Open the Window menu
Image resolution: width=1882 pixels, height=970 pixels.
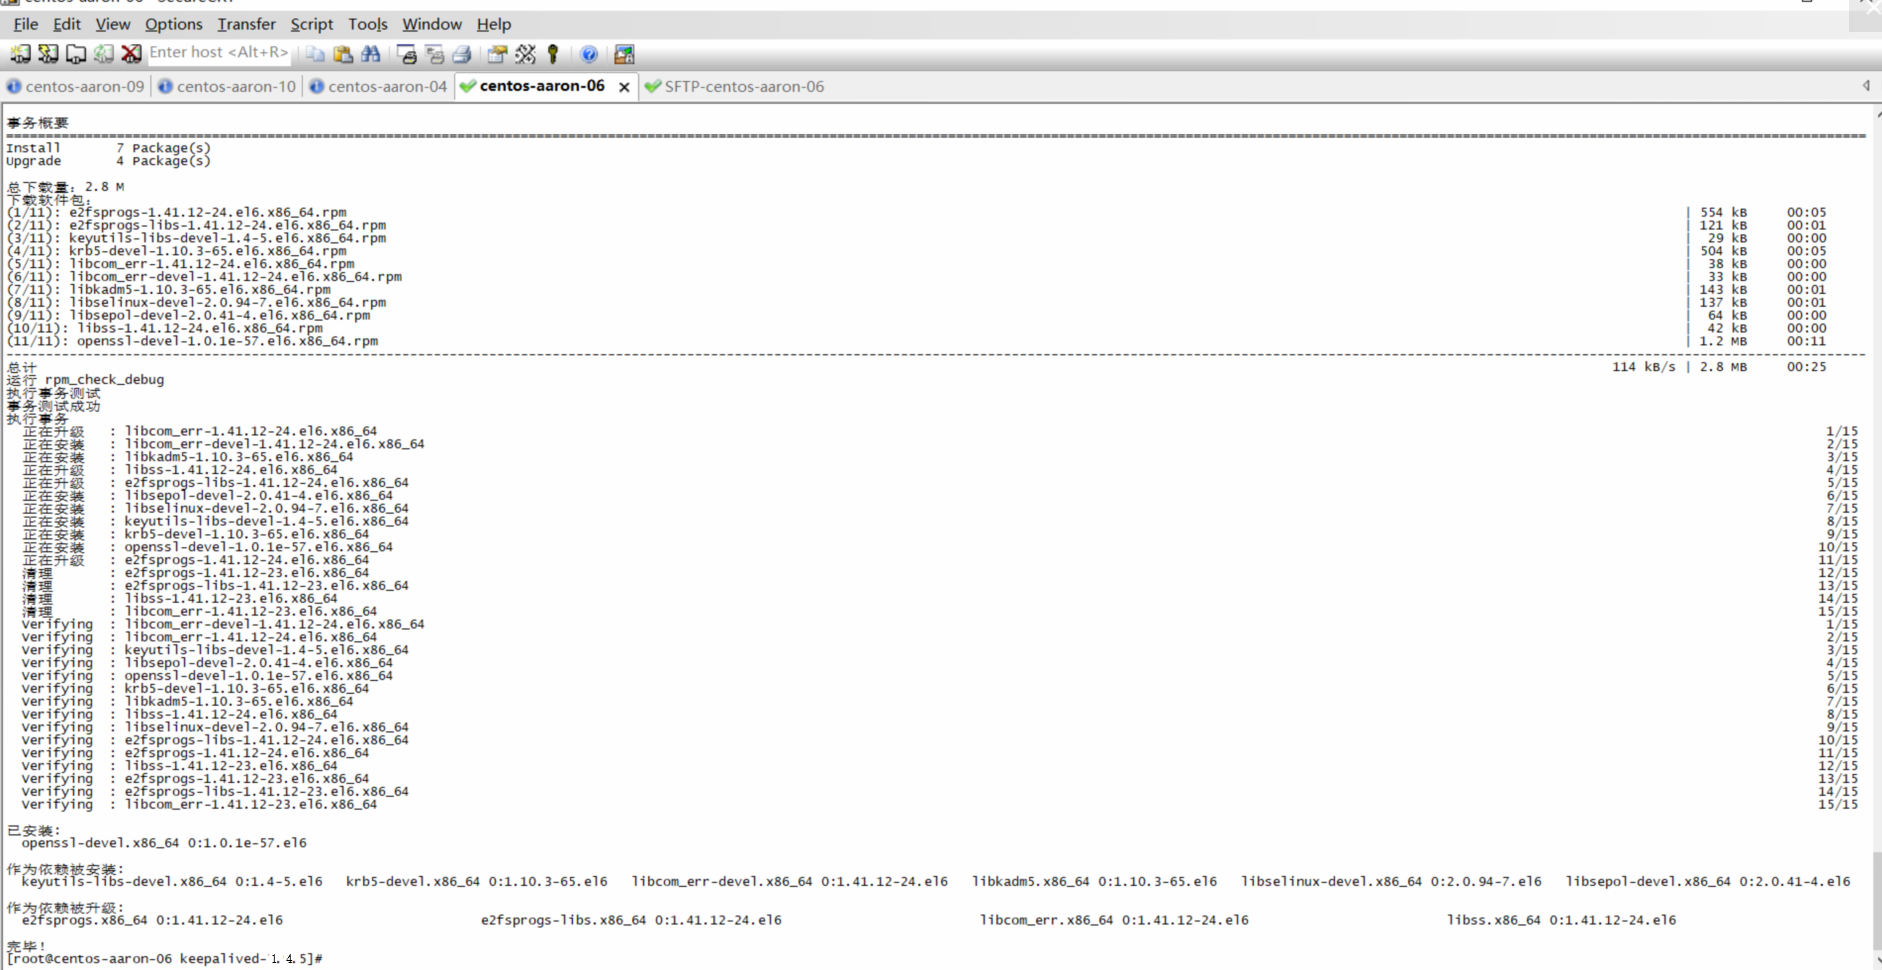click(432, 24)
